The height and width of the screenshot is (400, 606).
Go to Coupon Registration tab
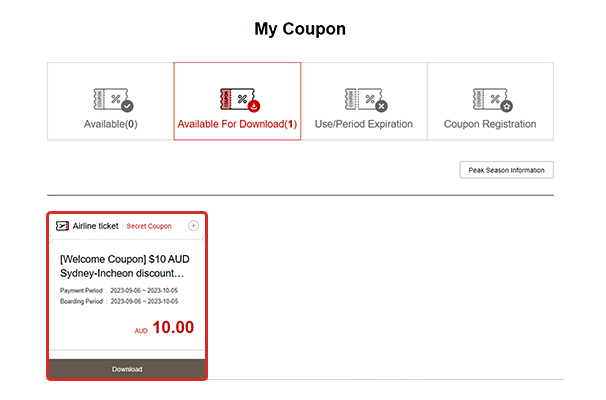490,101
